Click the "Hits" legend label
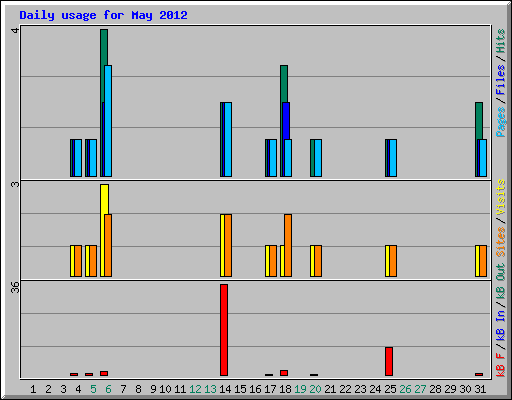This screenshot has height=400, width=512. (501, 41)
